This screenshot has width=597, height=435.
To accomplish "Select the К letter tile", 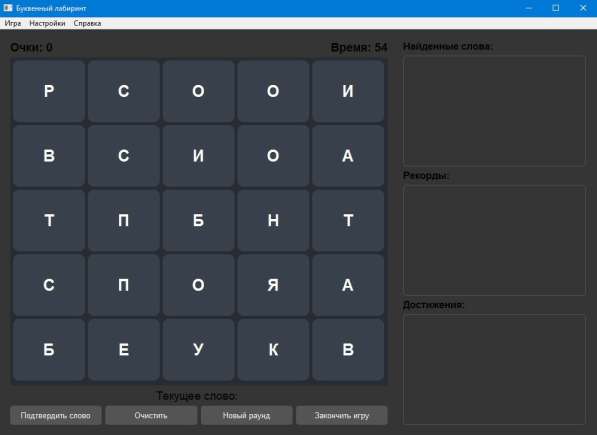I will click(273, 349).
